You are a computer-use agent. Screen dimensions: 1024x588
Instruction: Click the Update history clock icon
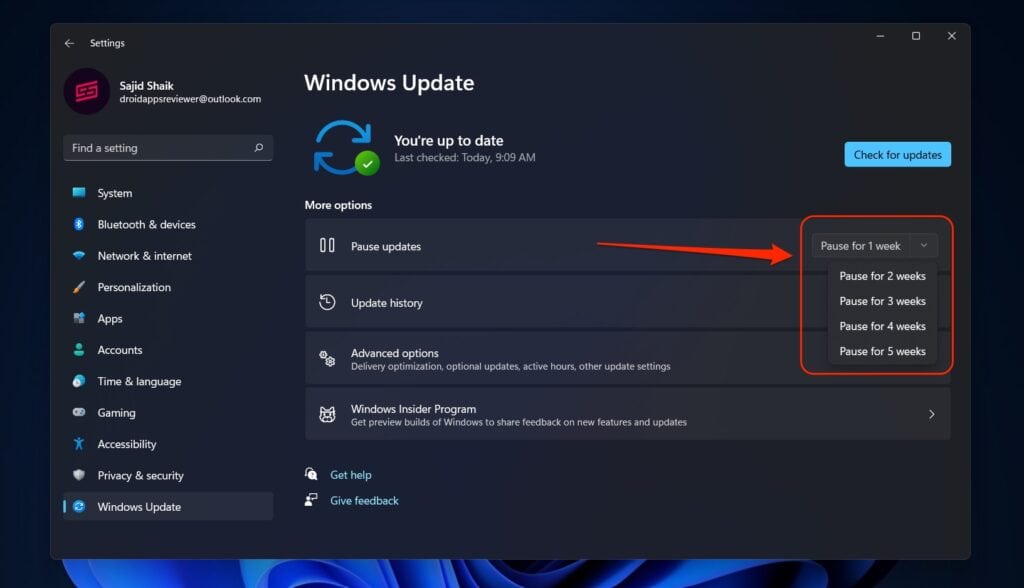pos(327,302)
